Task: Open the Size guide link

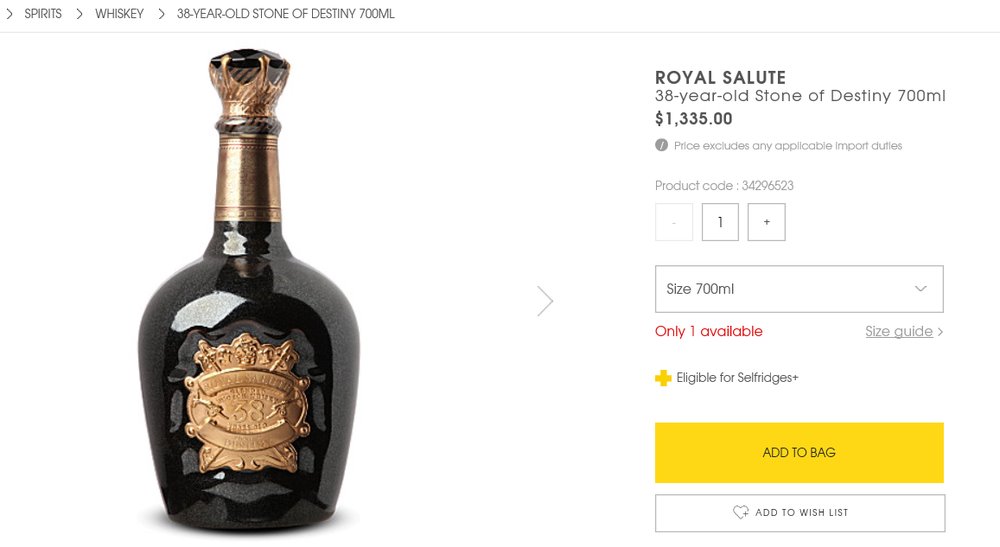Action: tap(898, 332)
